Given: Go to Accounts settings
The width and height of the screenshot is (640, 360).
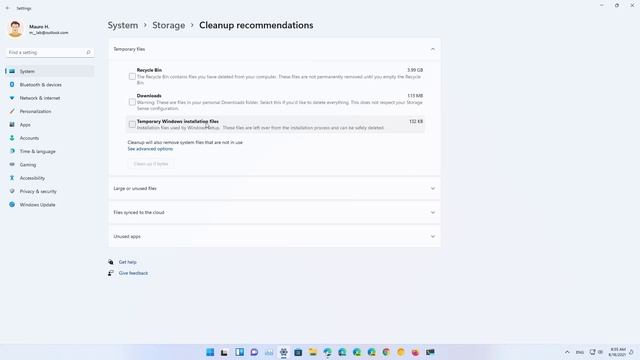Looking at the screenshot, I should (29, 138).
